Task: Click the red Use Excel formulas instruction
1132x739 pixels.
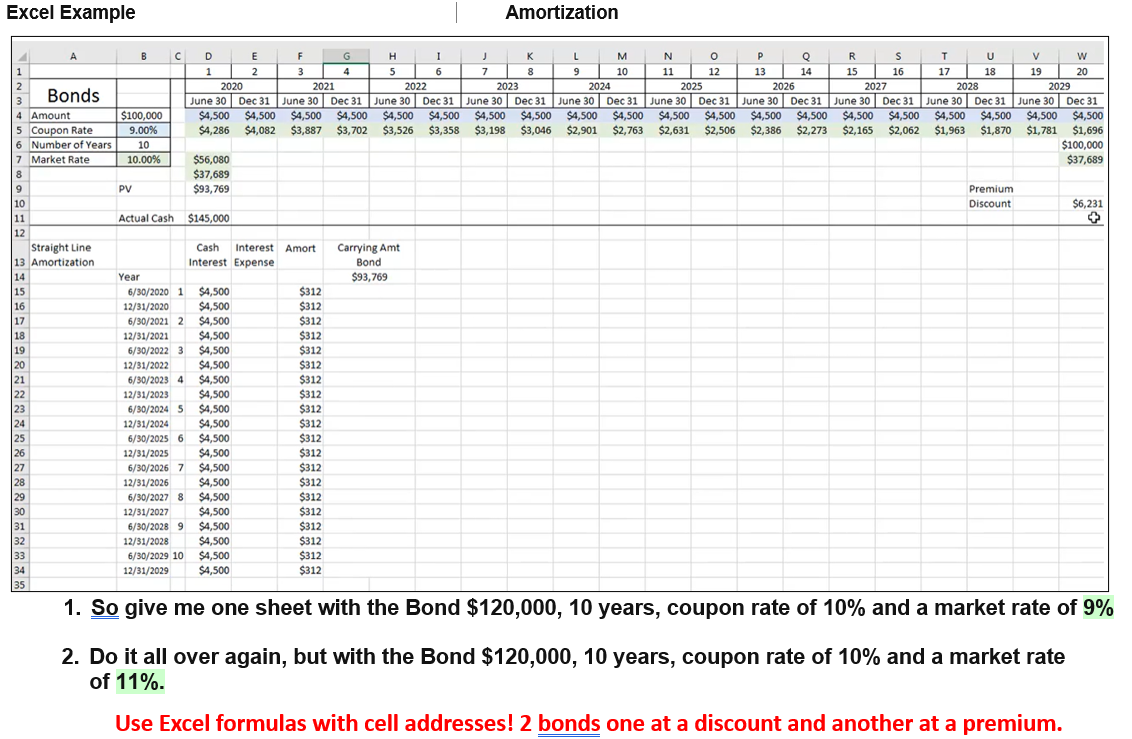Action: pos(588,723)
